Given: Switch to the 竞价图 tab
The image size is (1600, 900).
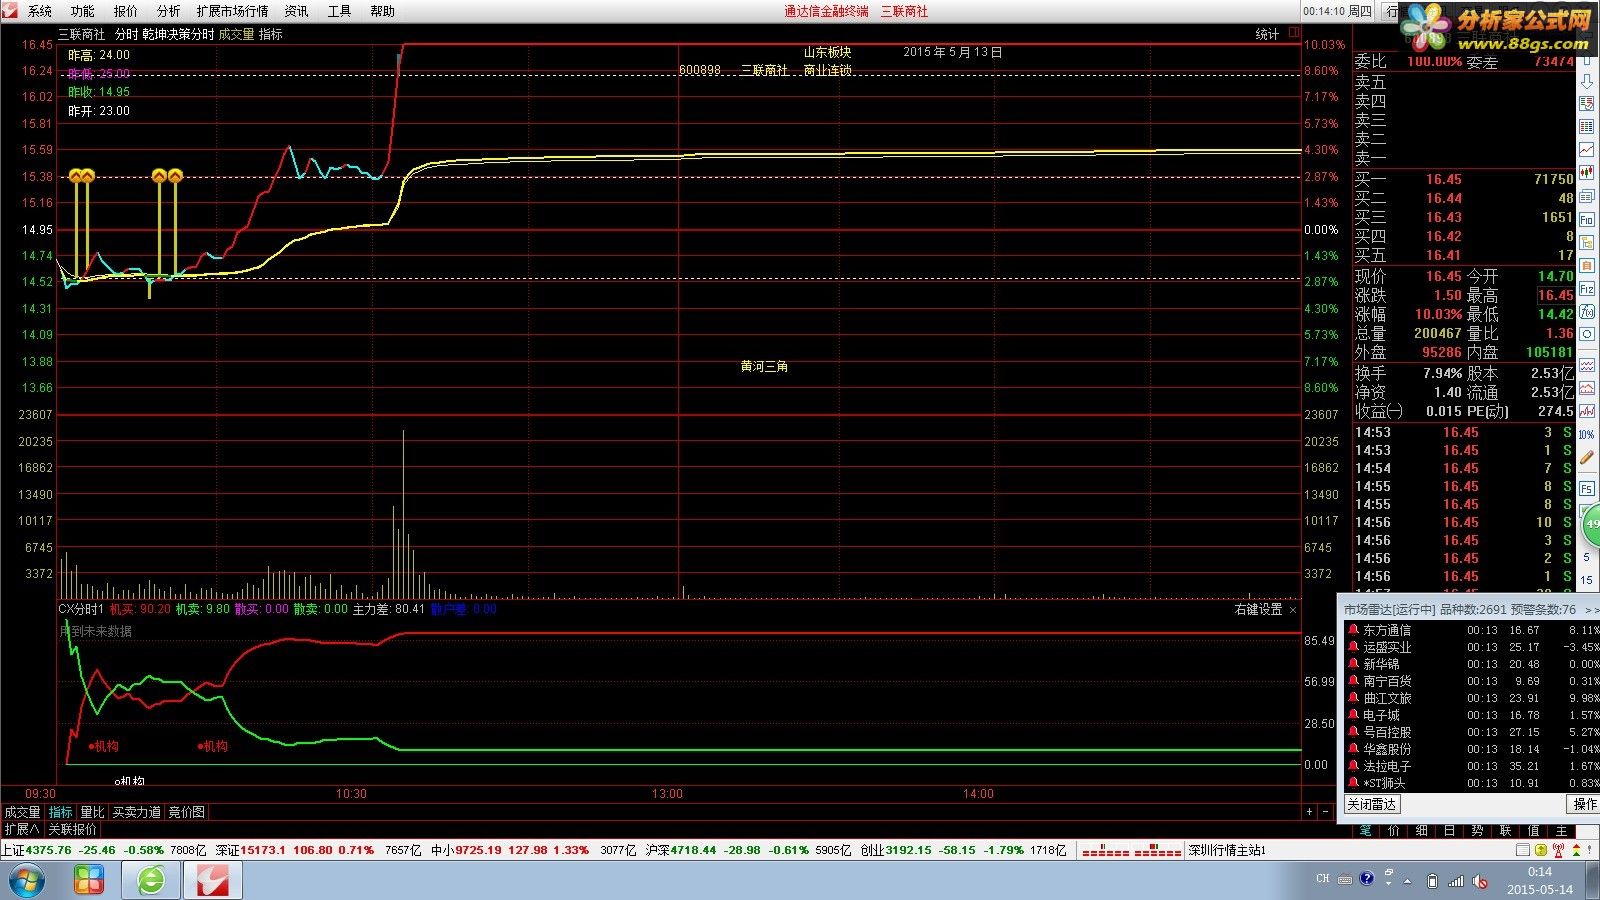Looking at the screenshot, I should 187,812.
